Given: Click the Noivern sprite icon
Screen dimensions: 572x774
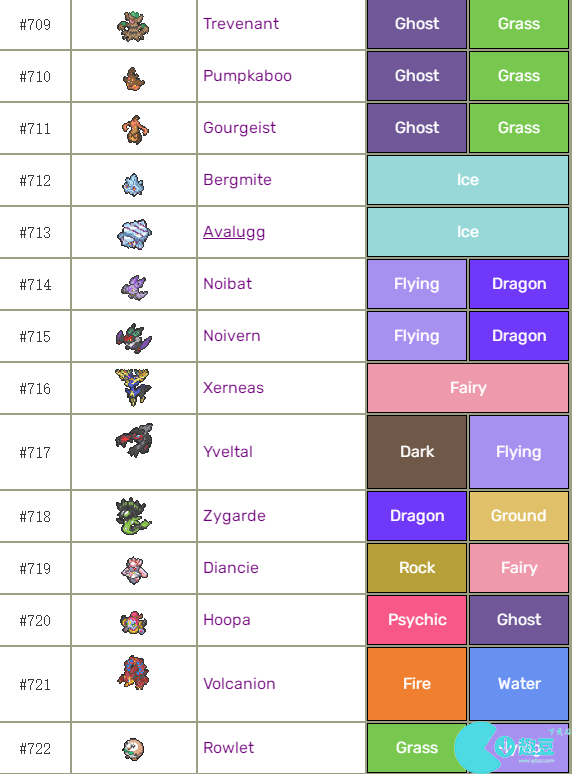Looking at the screenshot, I should click(x=134, y=339).
